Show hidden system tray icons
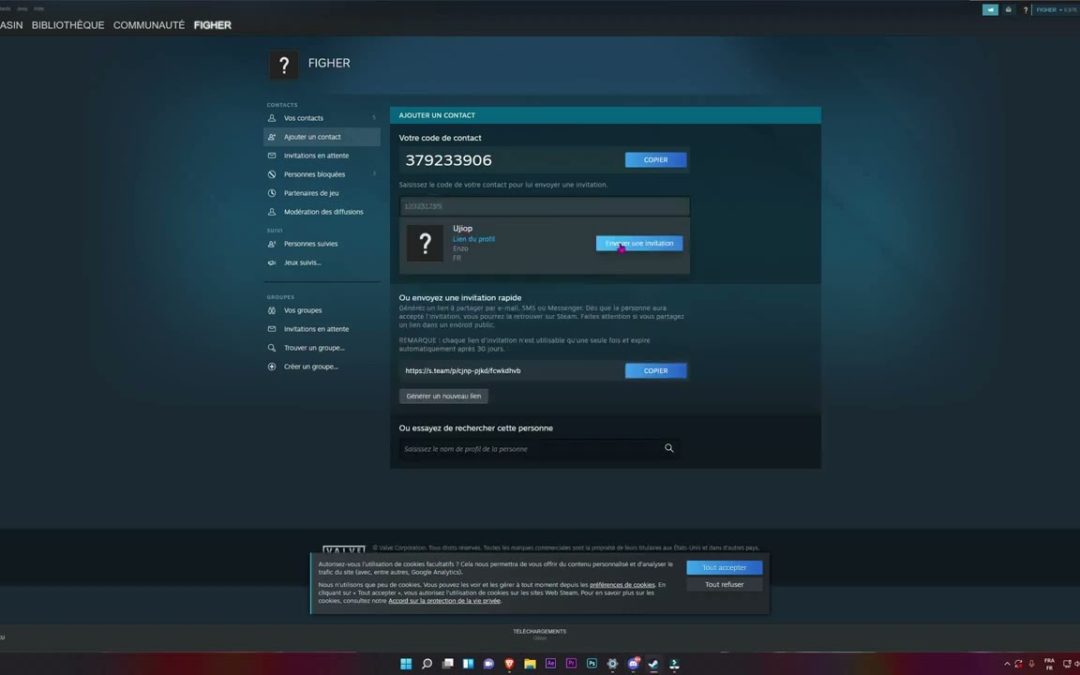1080x675 pixels. [x=1006, y=664]
